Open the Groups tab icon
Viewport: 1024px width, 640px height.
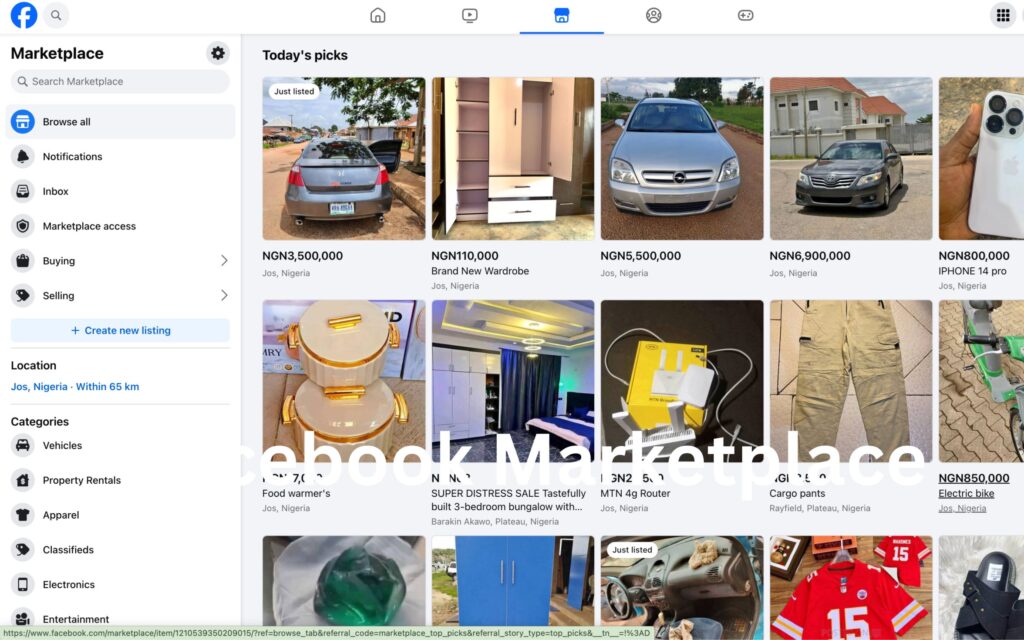coord(654,15)
